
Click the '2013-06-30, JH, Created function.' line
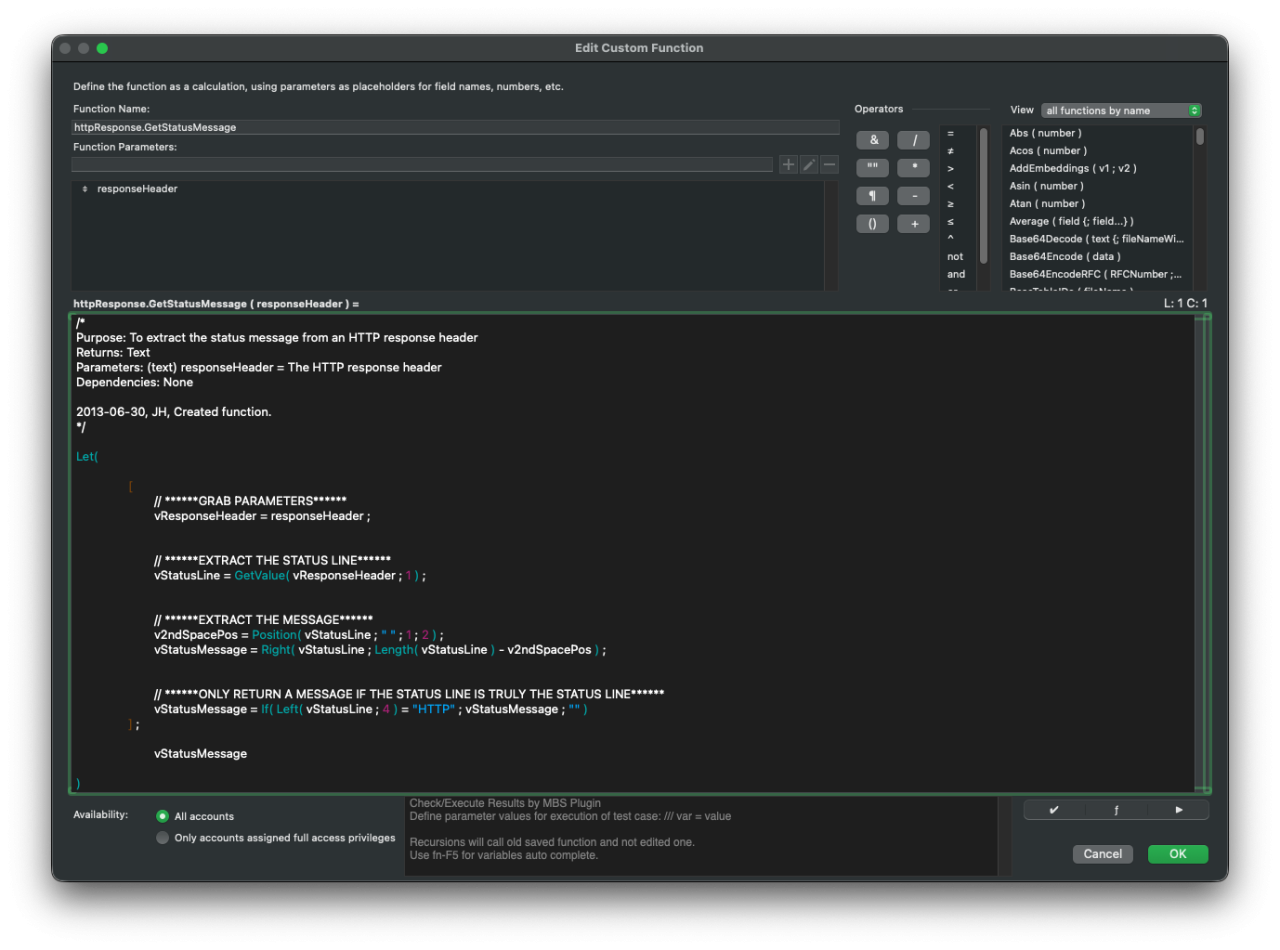[x=174, y=412]
